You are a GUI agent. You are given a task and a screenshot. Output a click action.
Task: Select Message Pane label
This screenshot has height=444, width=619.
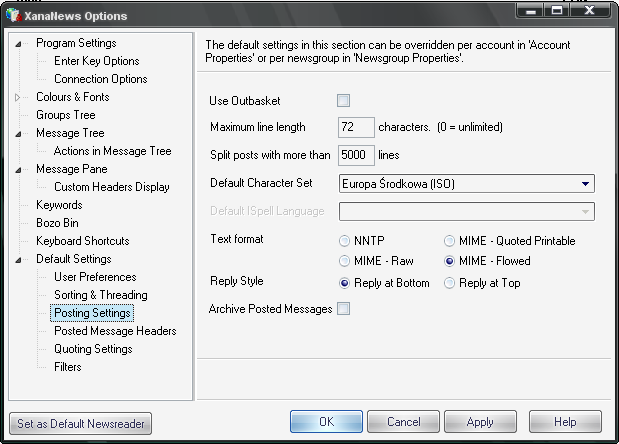[72, 169]
